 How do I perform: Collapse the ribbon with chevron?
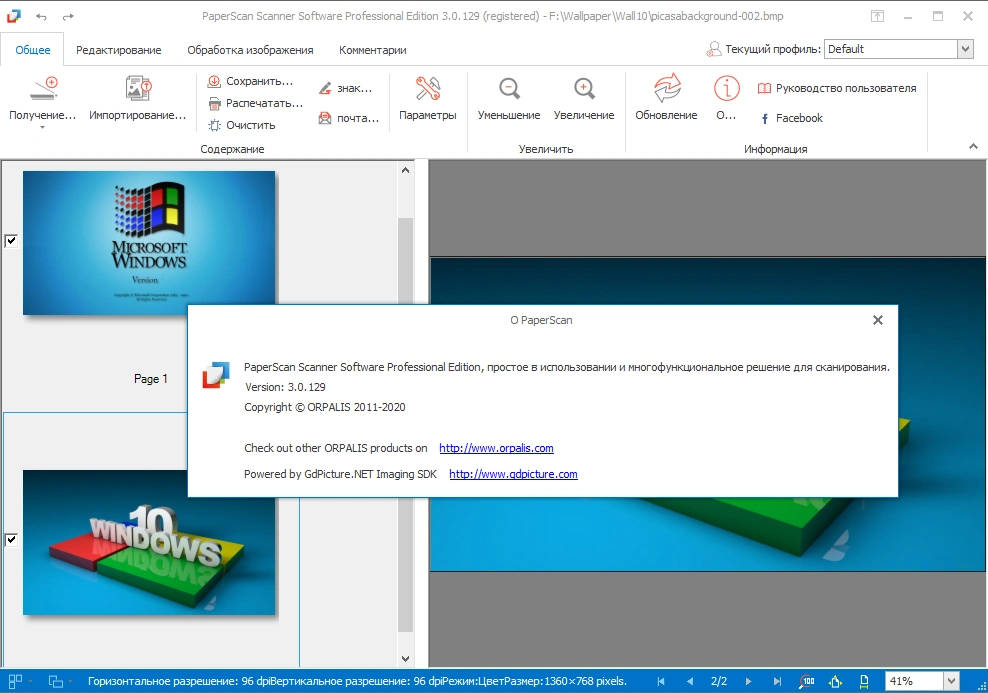973,146
